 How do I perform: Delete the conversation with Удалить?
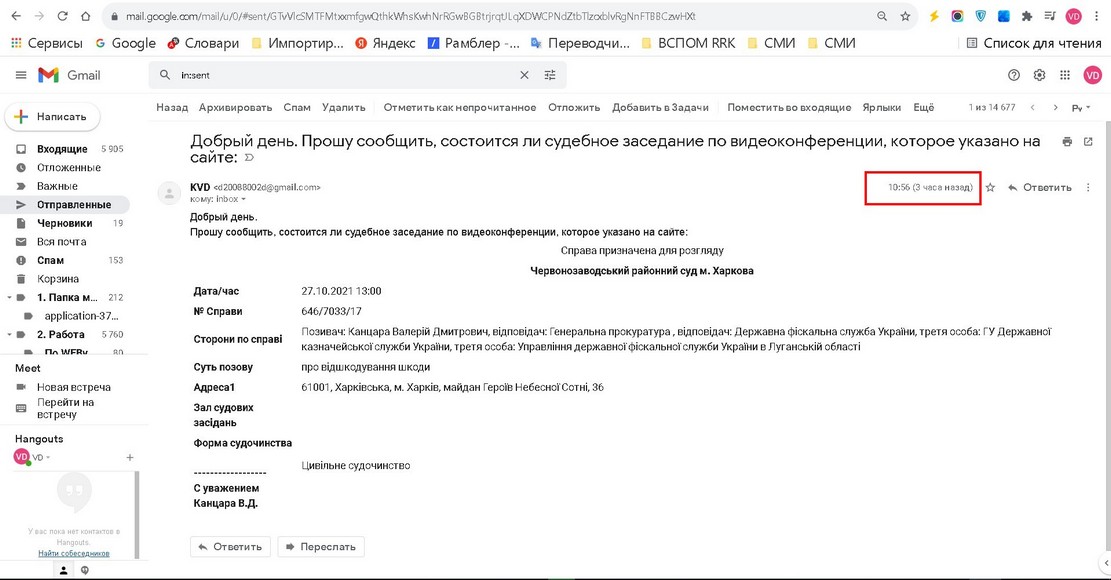point(344,108)
